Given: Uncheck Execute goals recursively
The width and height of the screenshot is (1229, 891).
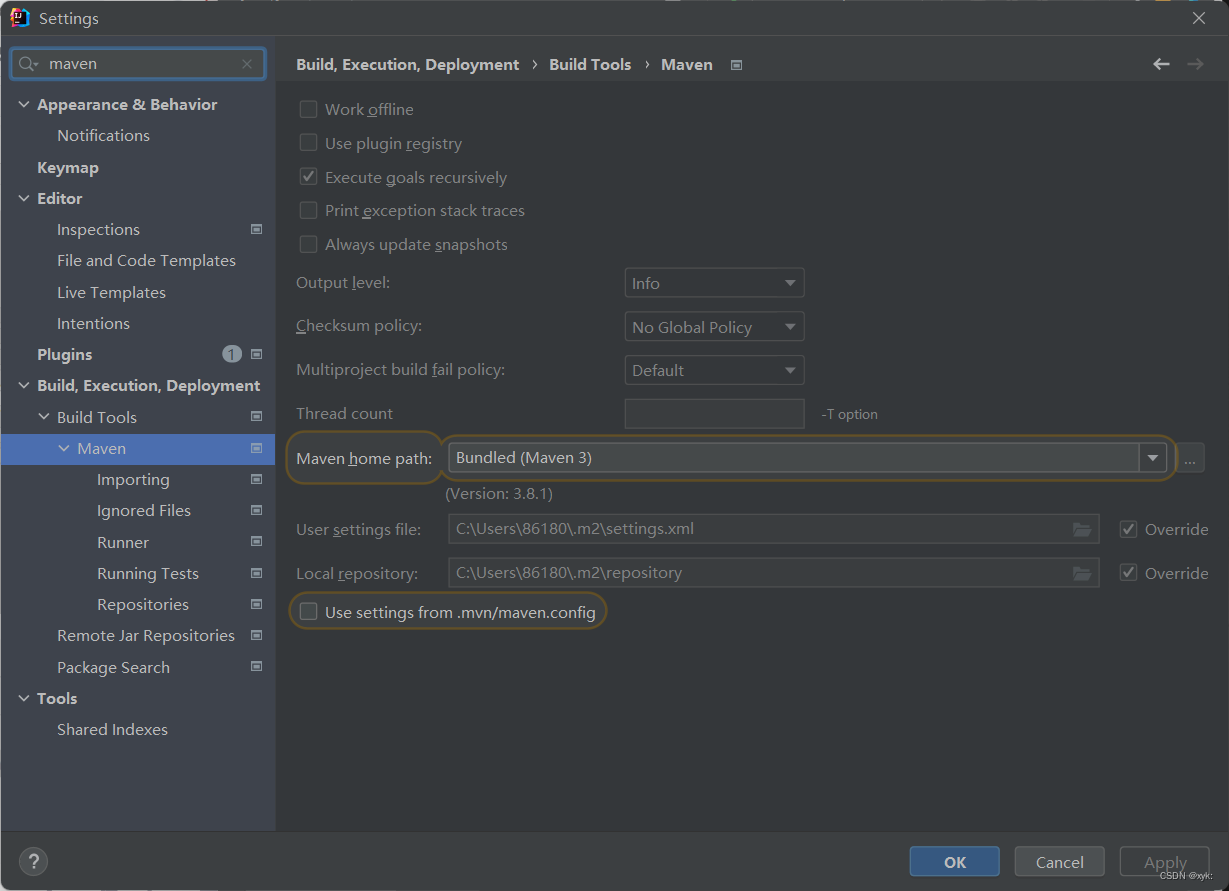Looking at the screenshot, I should (x=308, y=177).
